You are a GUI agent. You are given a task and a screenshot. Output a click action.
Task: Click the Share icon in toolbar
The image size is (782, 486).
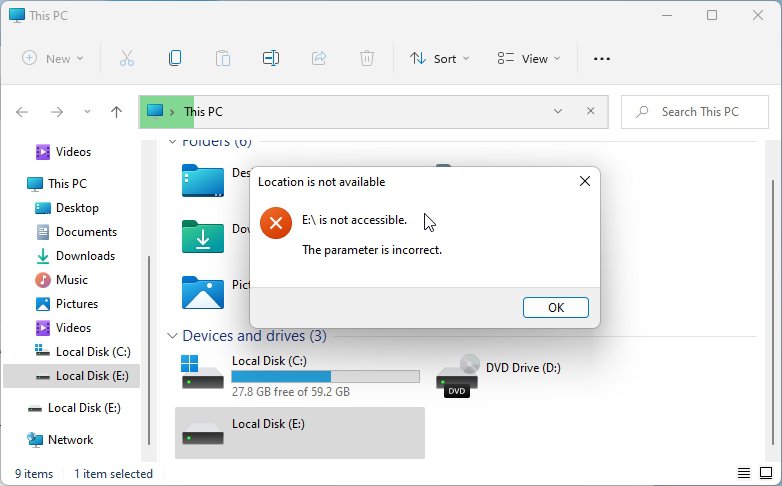click(319, 58)
